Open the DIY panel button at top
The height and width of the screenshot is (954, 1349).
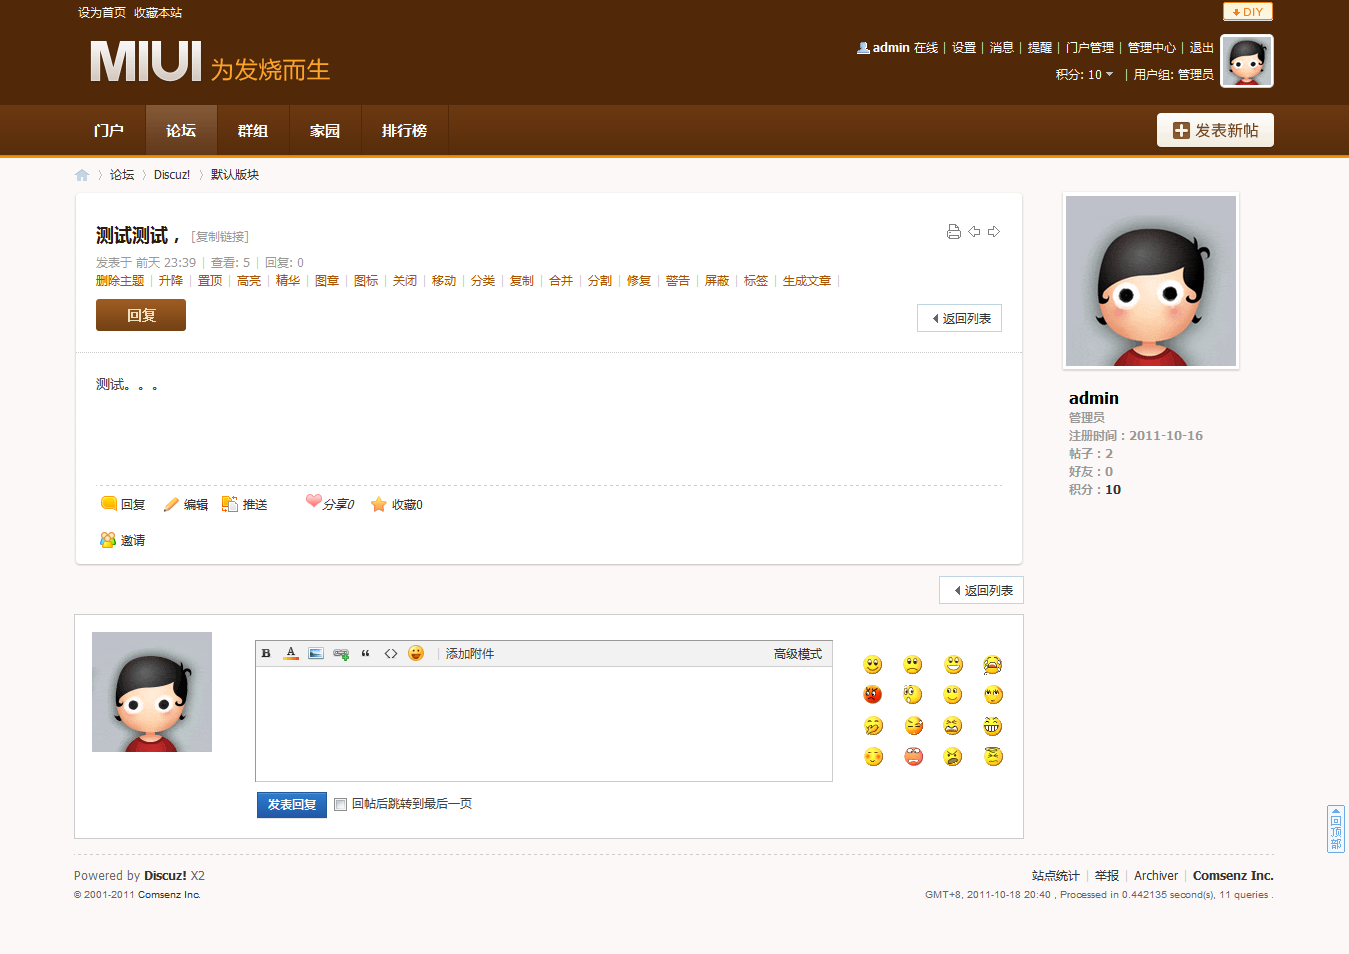[x=1247, y=12]
